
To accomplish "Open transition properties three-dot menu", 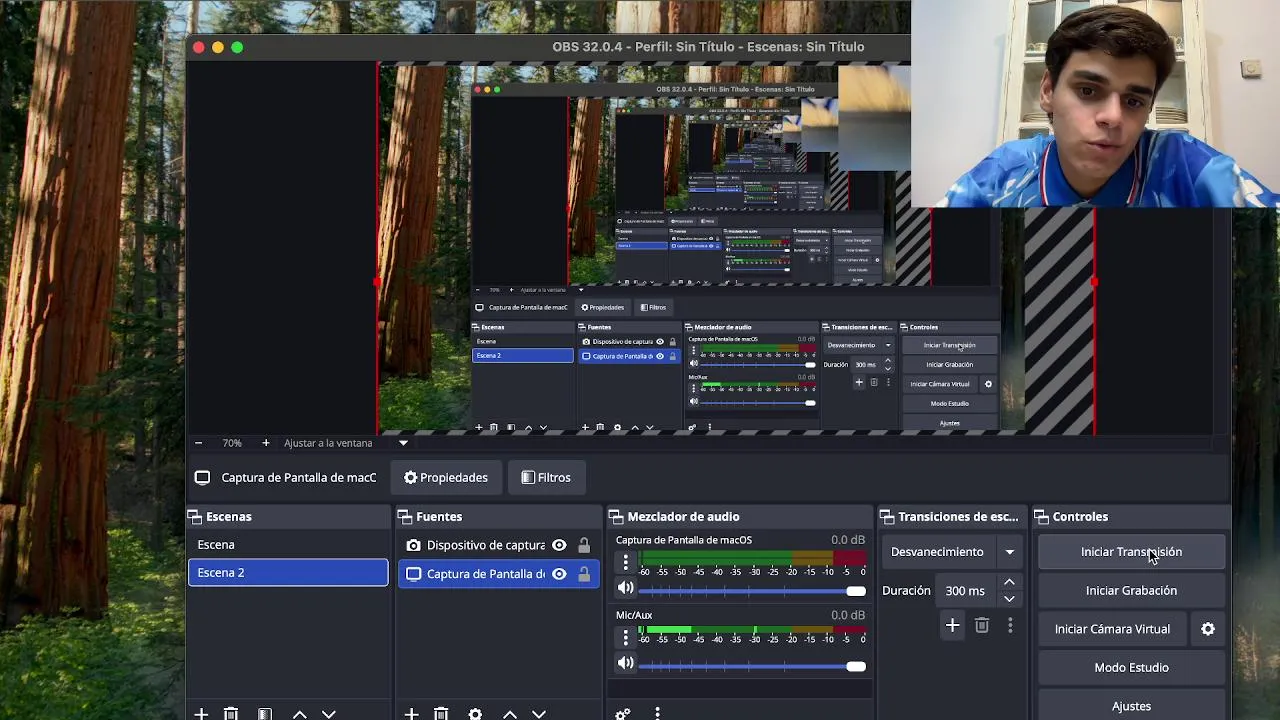I will (1010, 626).
